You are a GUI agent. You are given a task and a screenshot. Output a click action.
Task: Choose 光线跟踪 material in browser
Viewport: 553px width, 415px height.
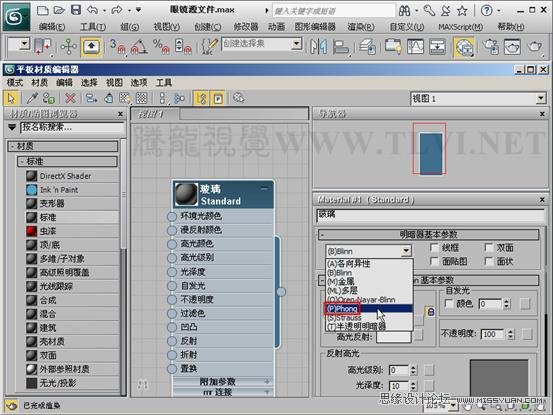point(72,286)
